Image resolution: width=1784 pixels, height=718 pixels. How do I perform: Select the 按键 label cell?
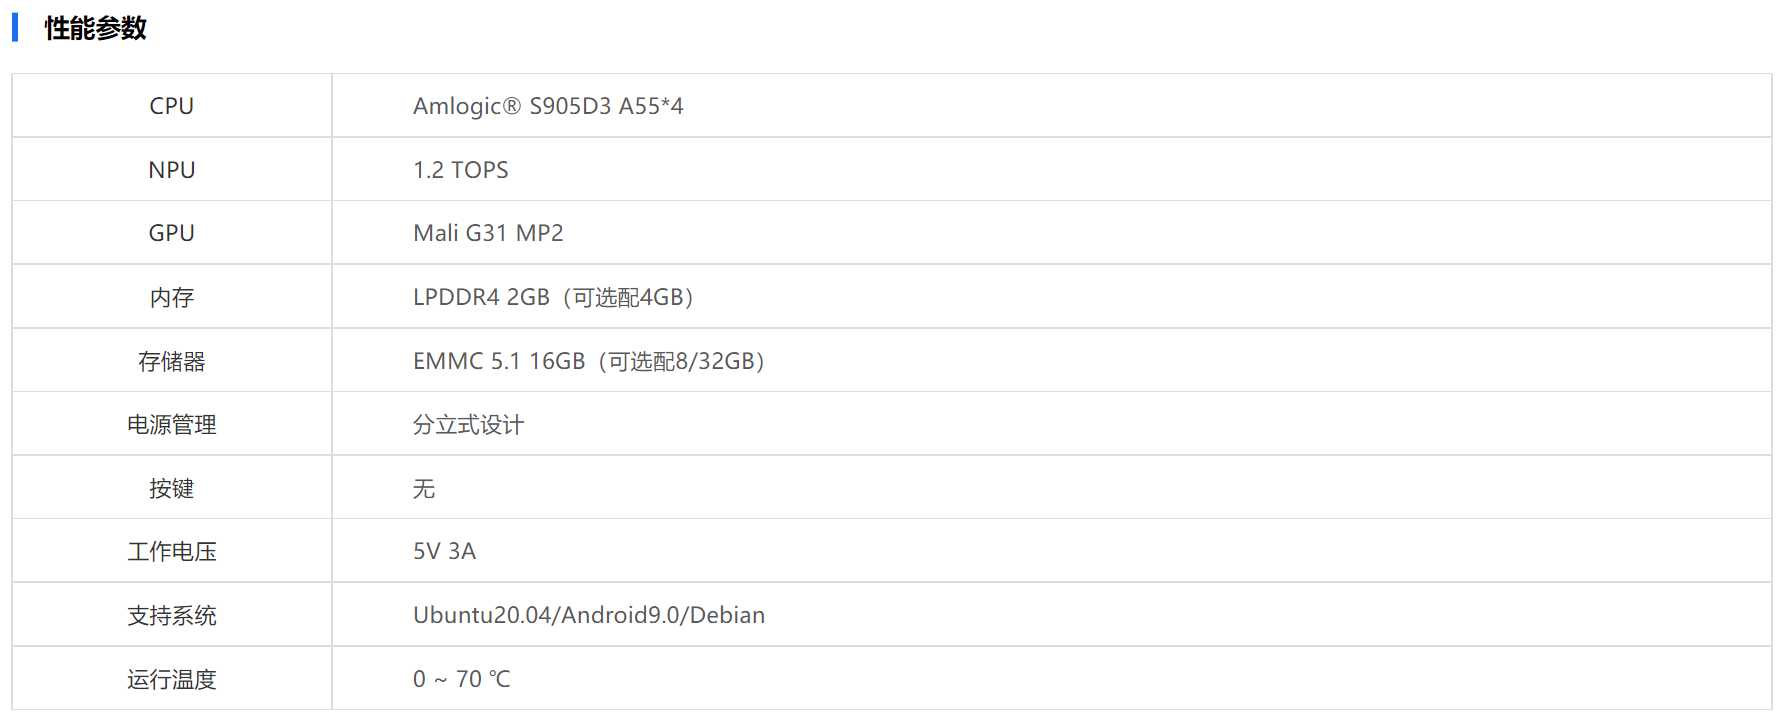(171, 488)
